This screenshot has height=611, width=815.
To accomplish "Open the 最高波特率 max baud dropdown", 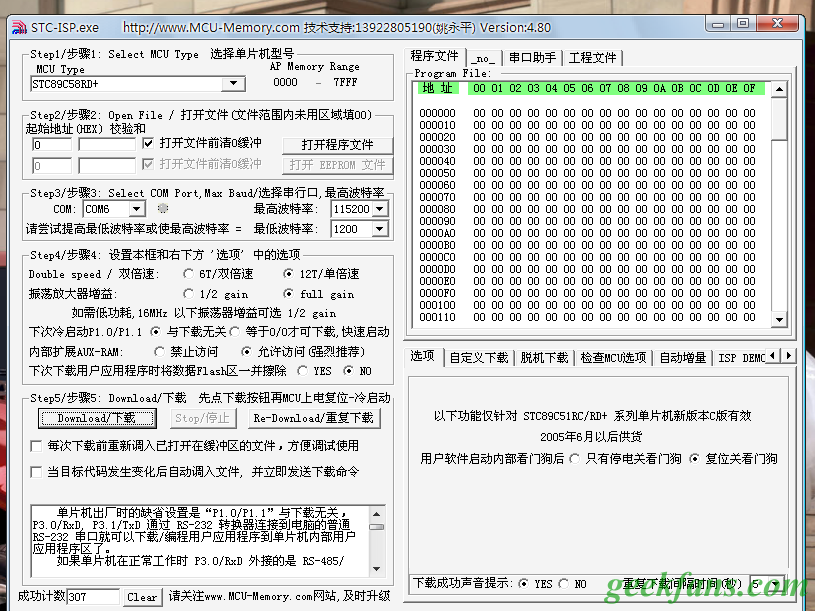I will (379, 209).
